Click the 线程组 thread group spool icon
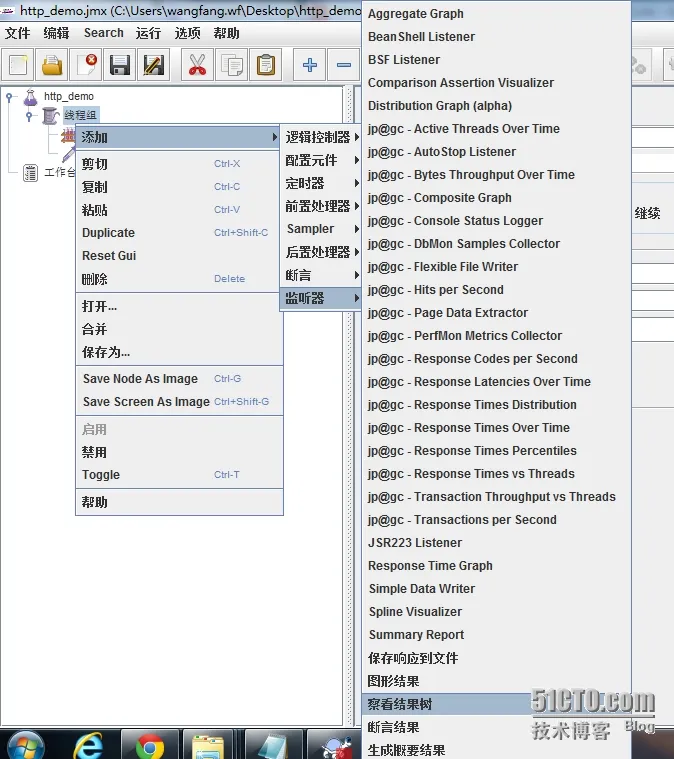The height and width of the screenshot is (759, 674). pyautogui.click(x=50, y=116)
